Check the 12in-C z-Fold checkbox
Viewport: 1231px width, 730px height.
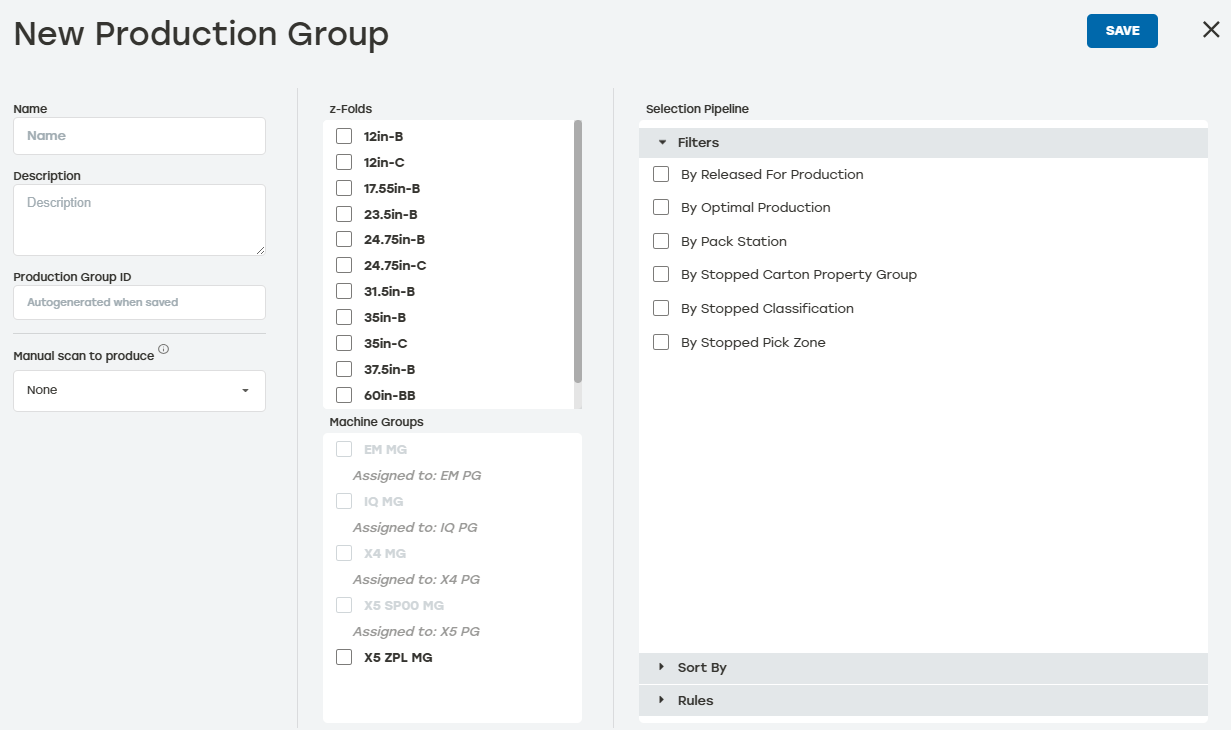[x=344, y=162]
